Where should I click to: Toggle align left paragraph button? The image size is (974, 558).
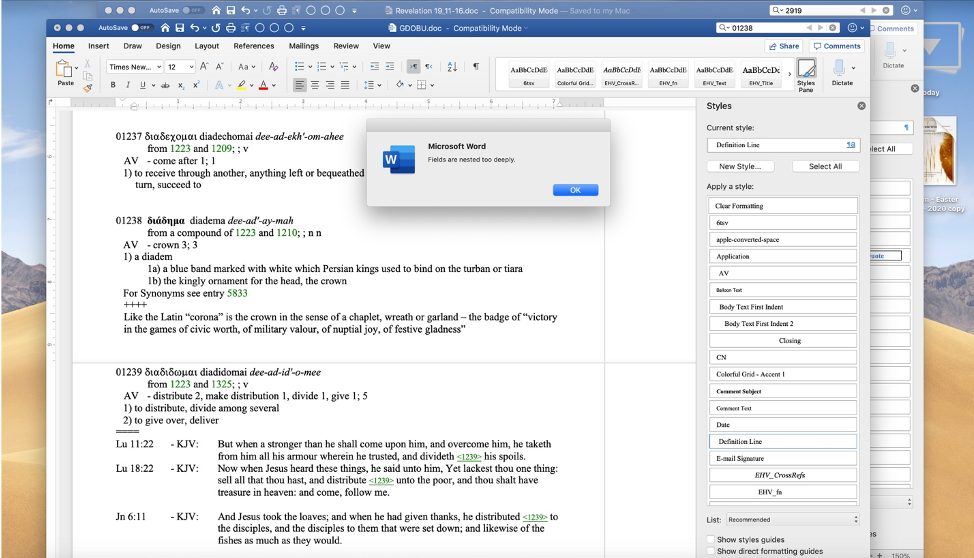coord(300,85)
